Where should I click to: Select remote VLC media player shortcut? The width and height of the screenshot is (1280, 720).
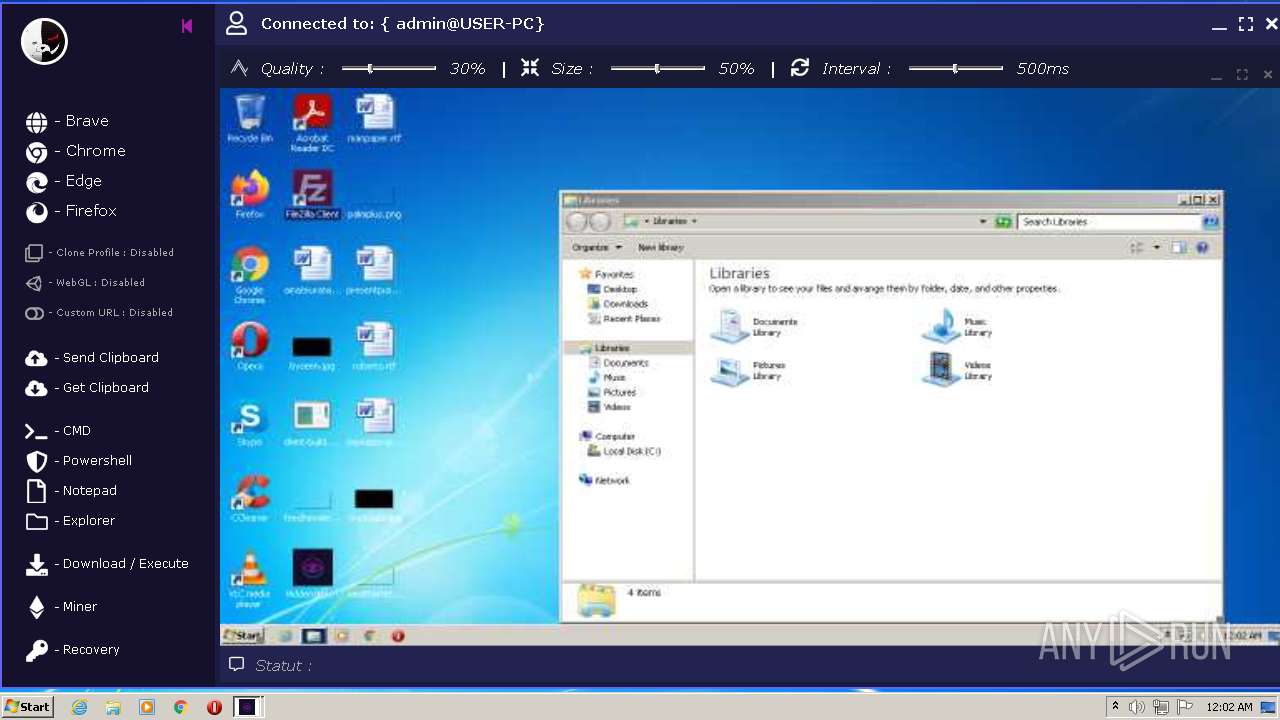(250, 579)
